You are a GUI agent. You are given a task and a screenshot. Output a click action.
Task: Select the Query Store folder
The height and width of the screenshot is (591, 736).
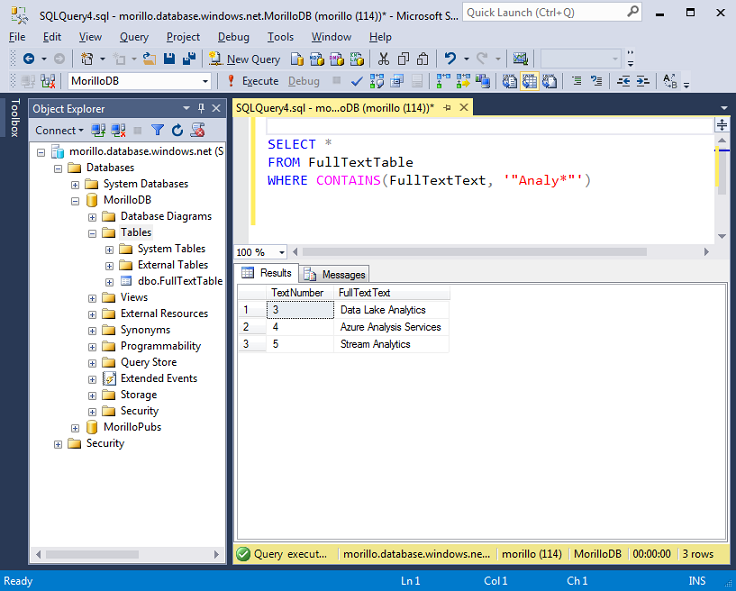[x=148, y=362]
